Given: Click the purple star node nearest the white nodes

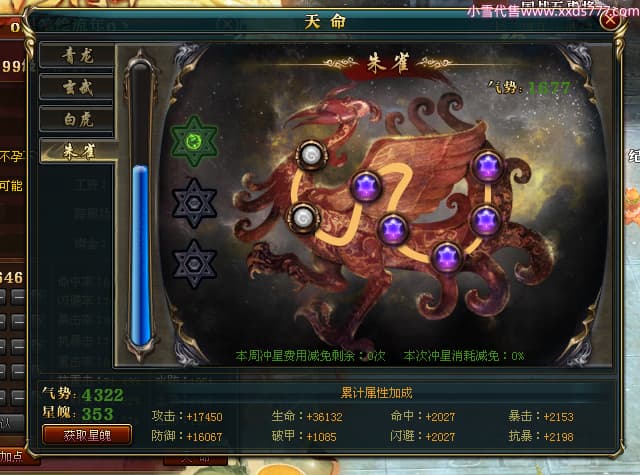Looking at the screenshot, I should click(x=366, y=186).
